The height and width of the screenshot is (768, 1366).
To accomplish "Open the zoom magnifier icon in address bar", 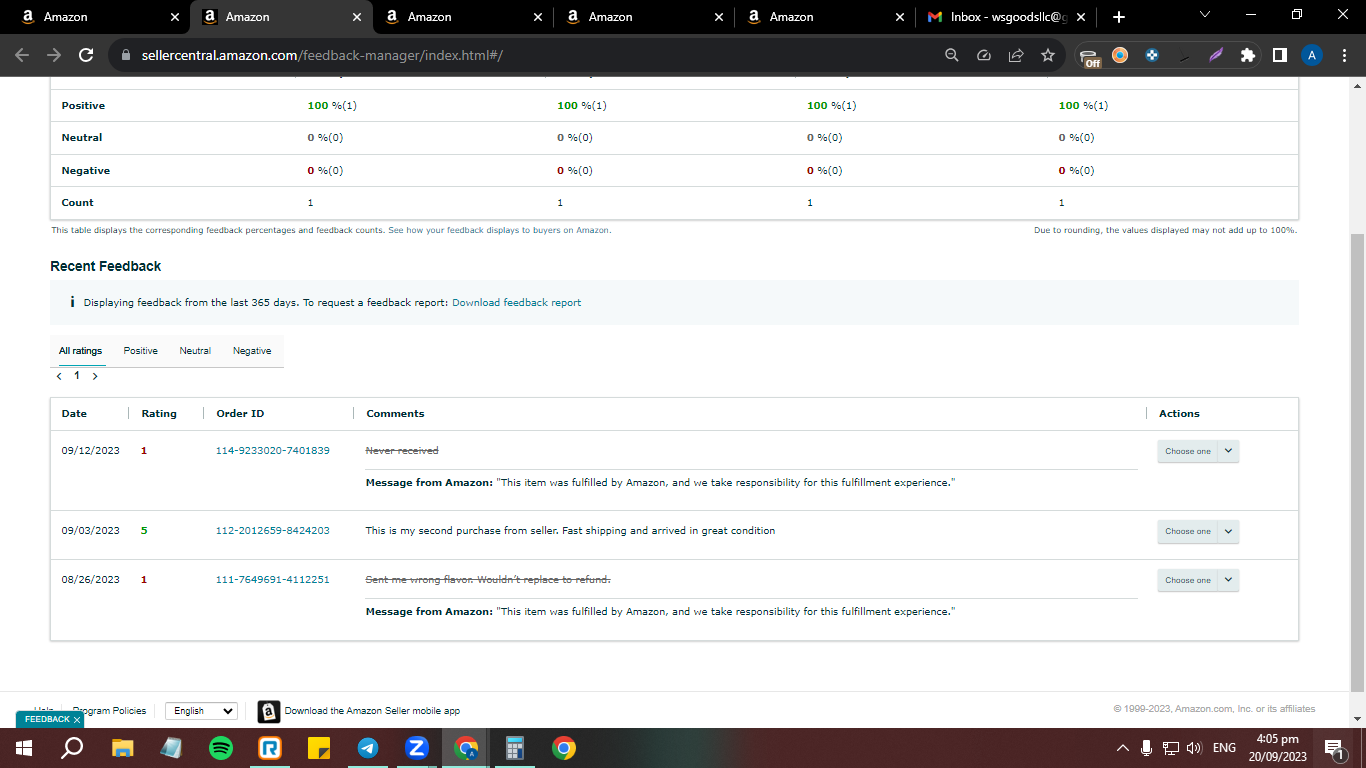I will pos(952,55).
